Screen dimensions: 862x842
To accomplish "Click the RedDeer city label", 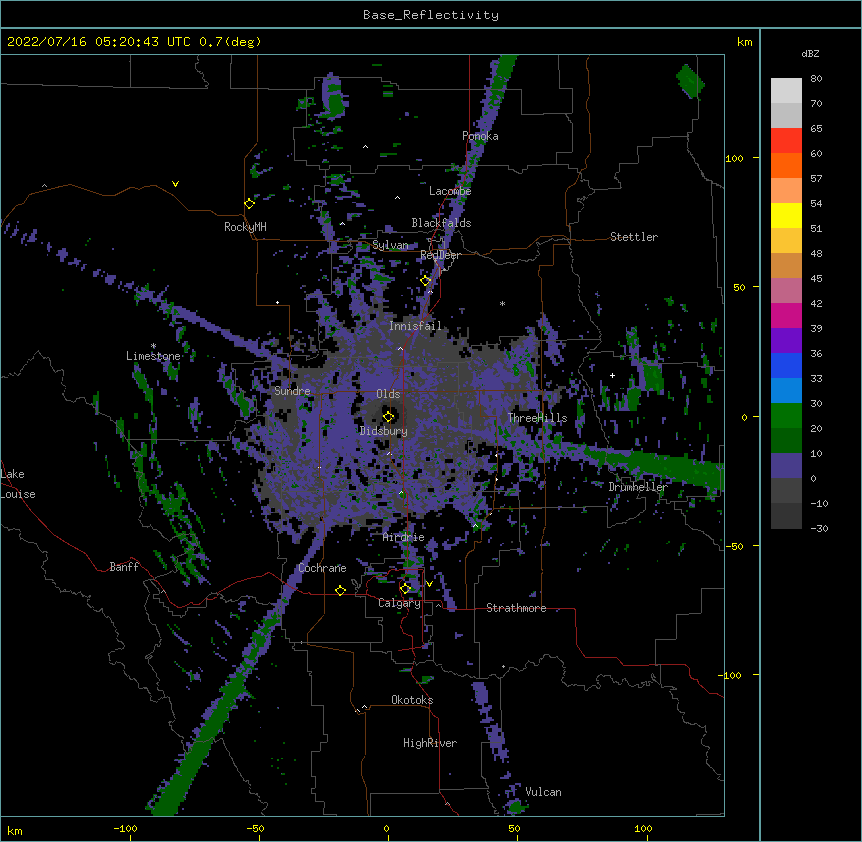I will click(440, 255).
